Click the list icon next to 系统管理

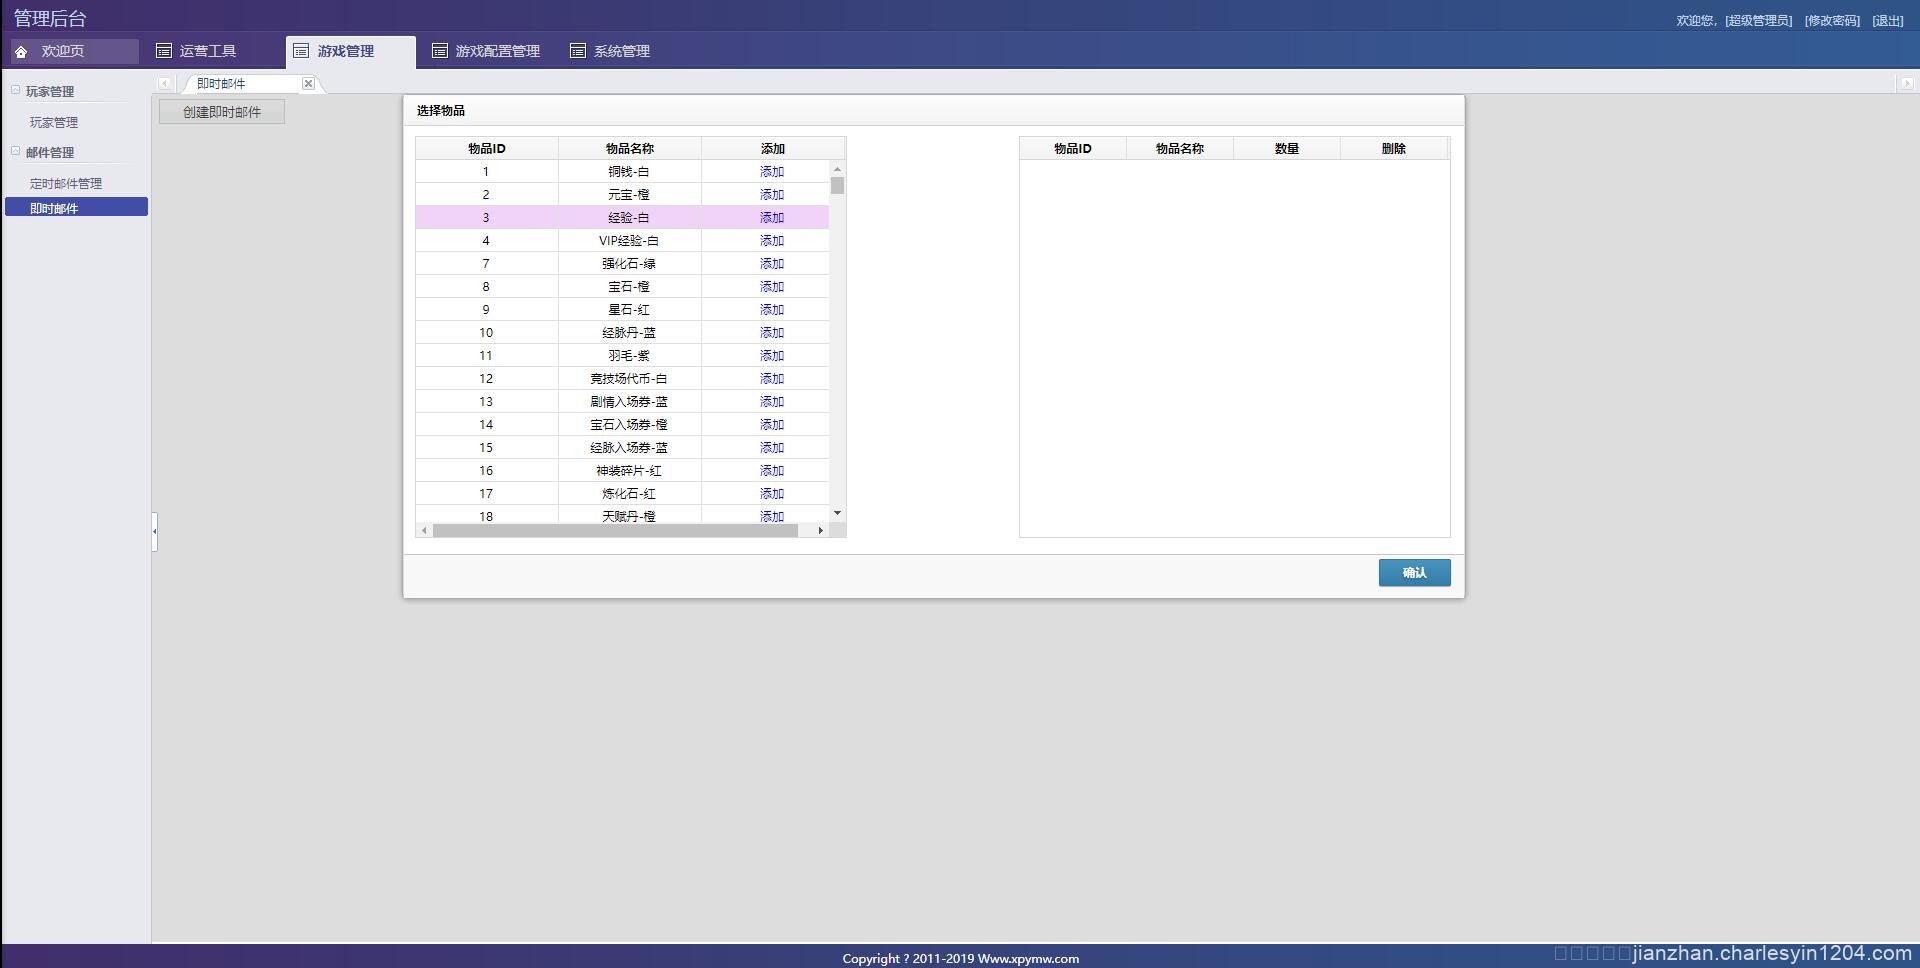pyautogui.click(x=577, y=50)
